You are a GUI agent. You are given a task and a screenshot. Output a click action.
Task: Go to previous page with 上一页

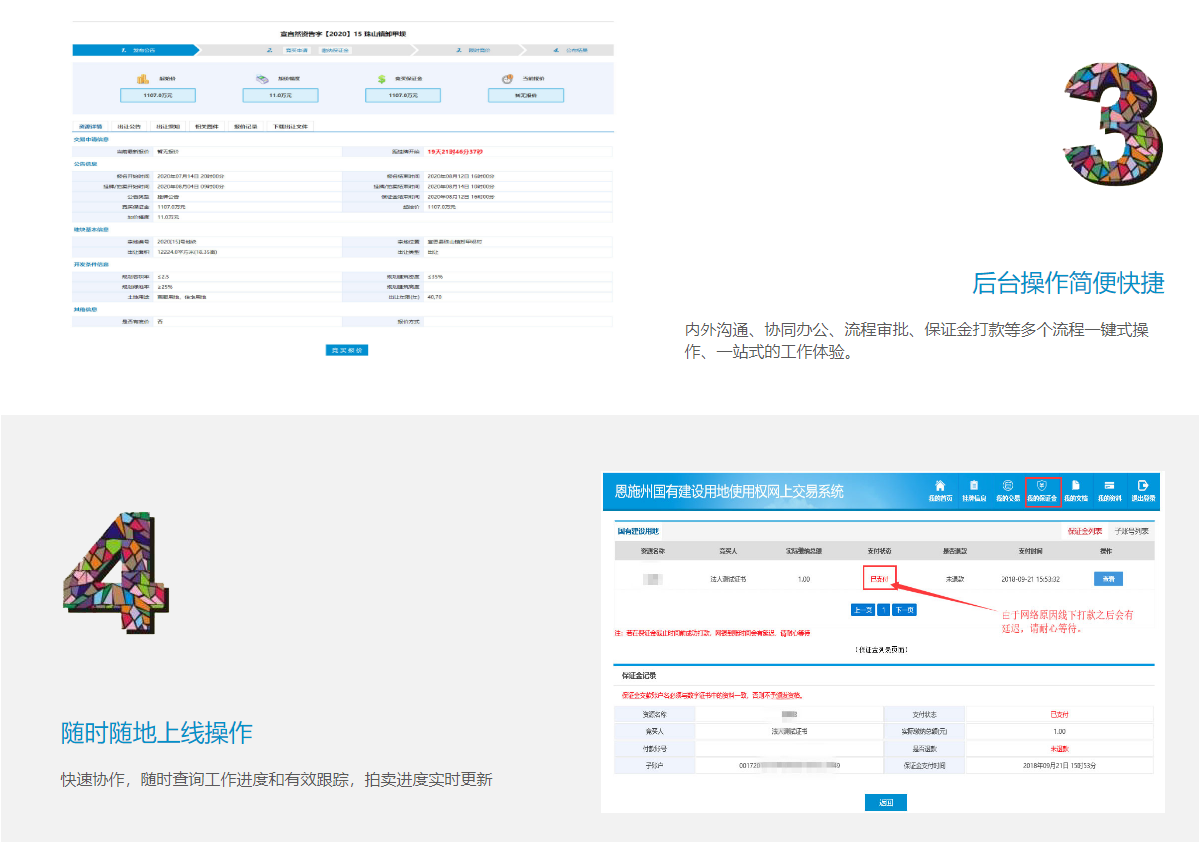862,609
